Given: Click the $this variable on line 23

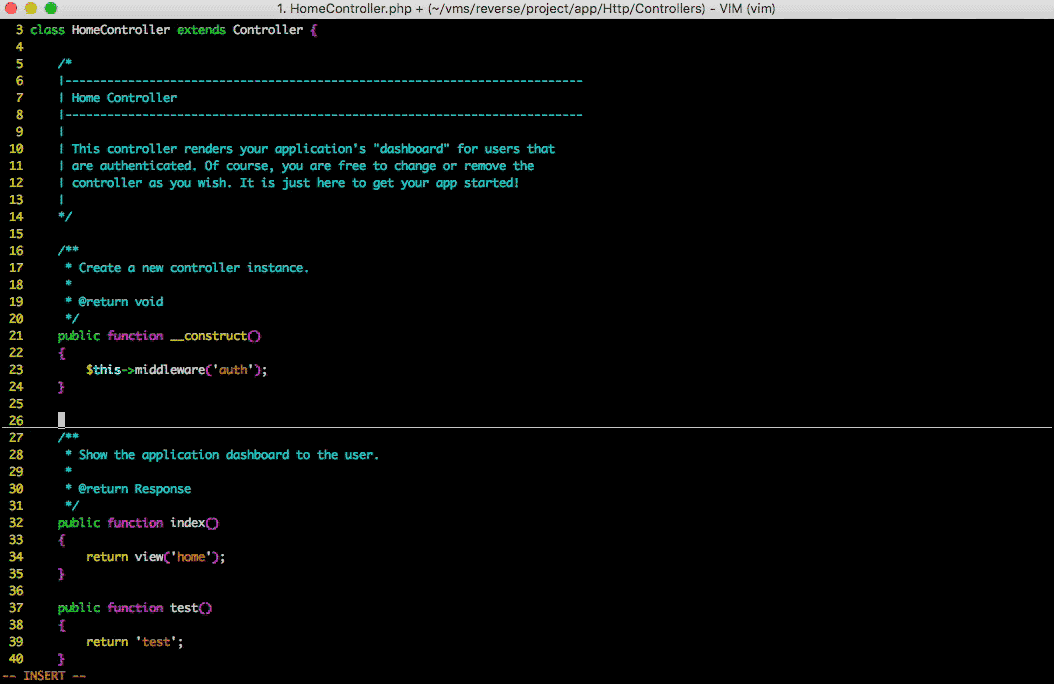Looking at the screenshot, I should pos(103,370).
